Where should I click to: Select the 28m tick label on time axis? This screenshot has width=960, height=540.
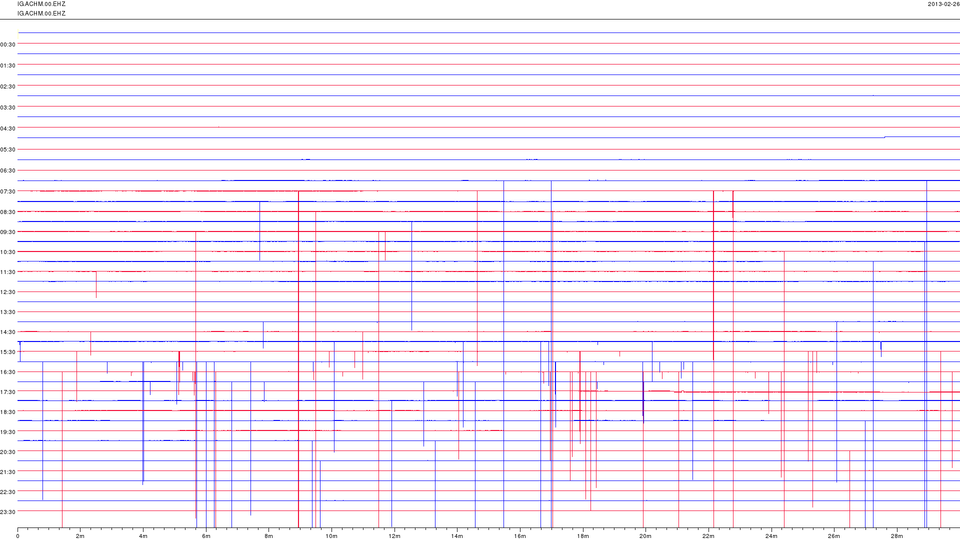click(x=896, y=536)
